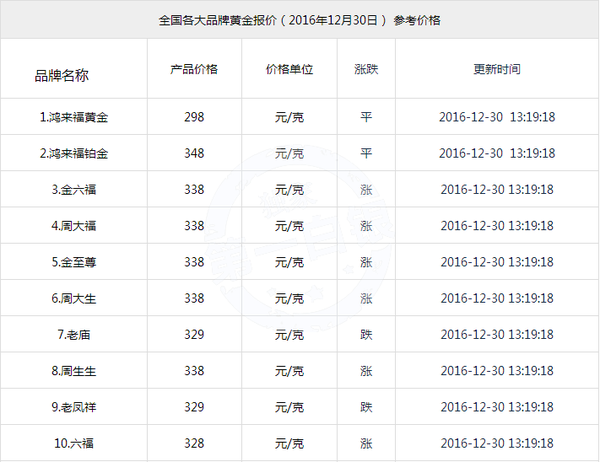This screenshot has width=600, height=462.
Task: Select the 价格单位 column header
Action: (x=289, y=69)
